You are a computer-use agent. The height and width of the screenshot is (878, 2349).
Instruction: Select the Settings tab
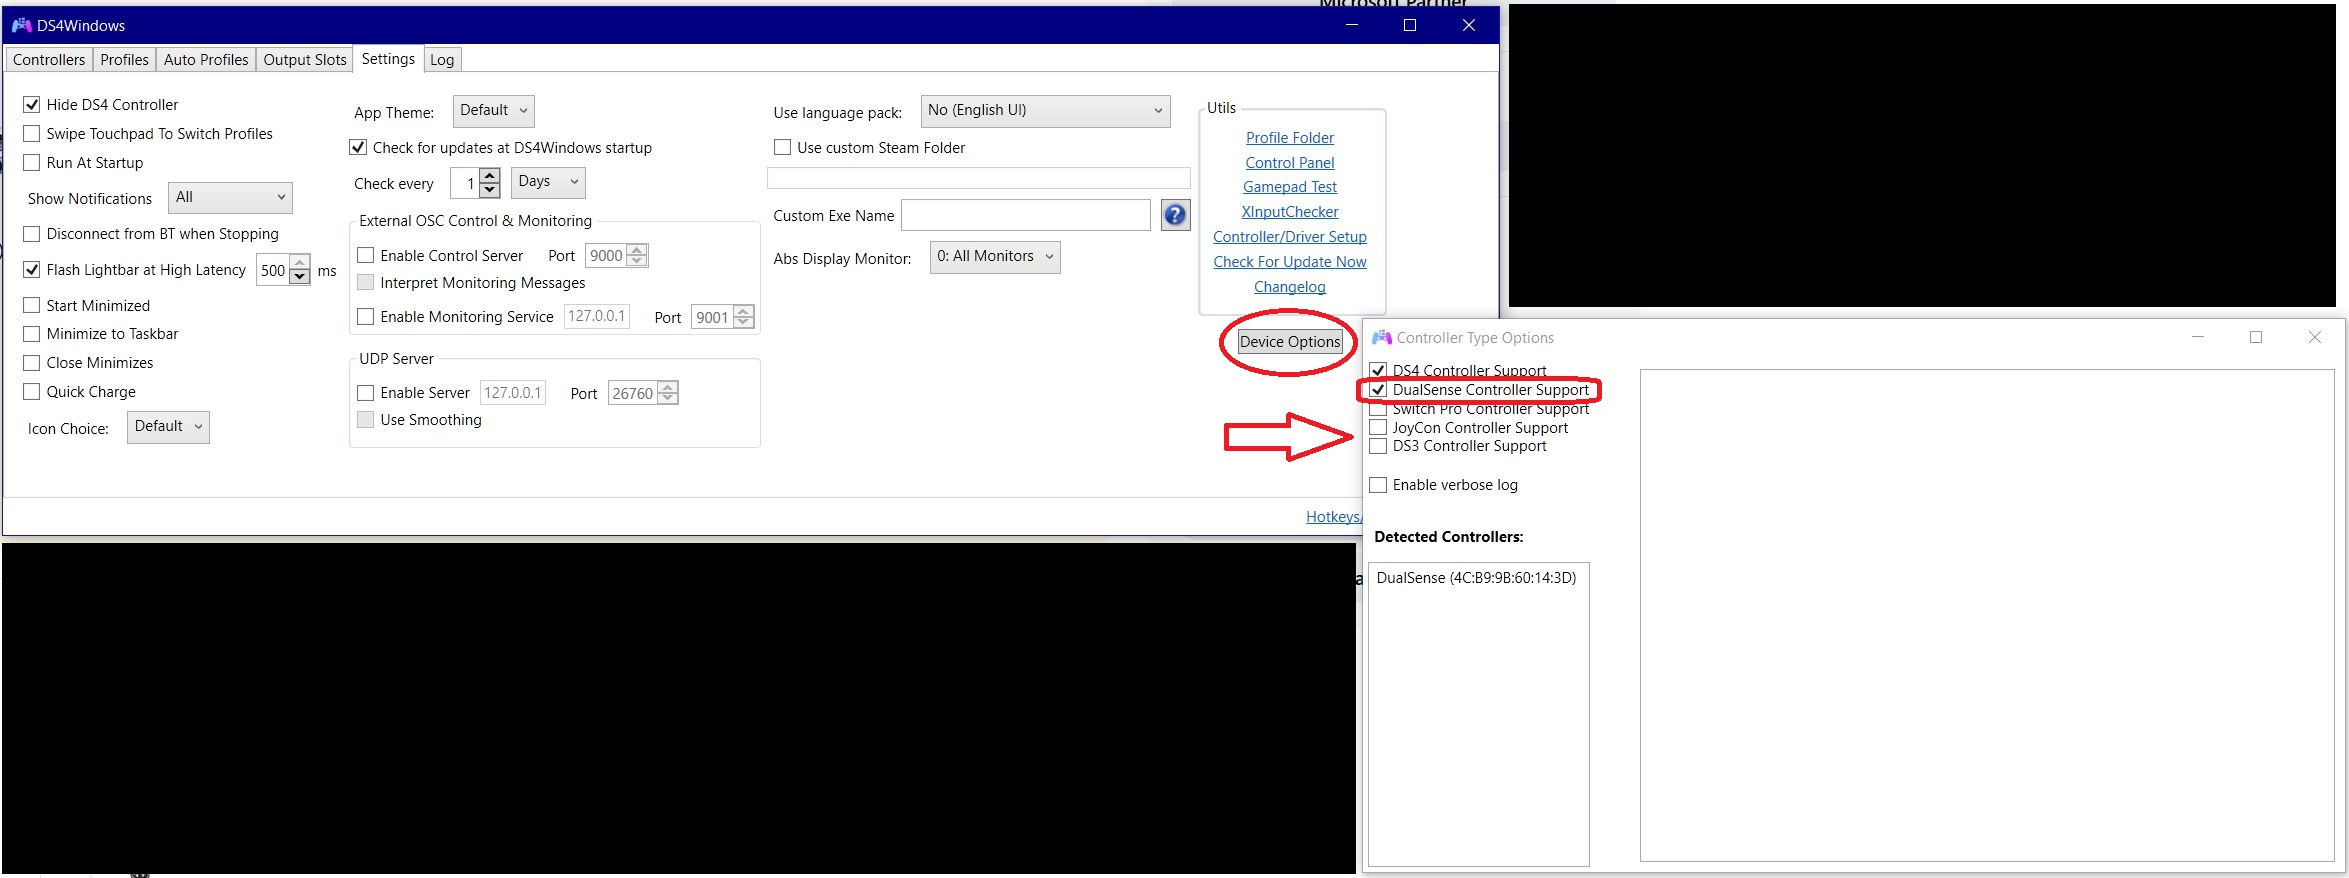click(x=388, y=59)
